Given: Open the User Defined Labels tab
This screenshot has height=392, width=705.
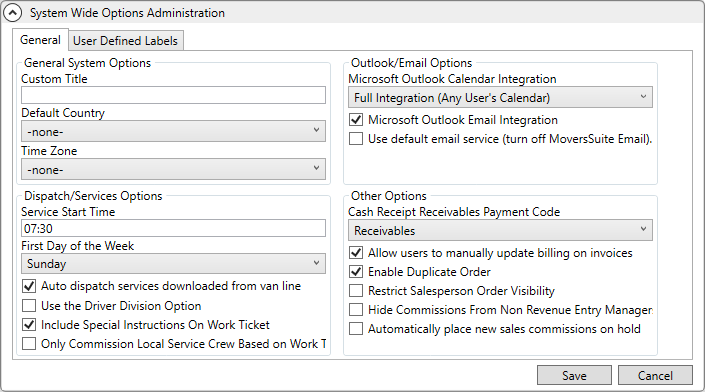Looking at the screenshot, I should [125, 41].
